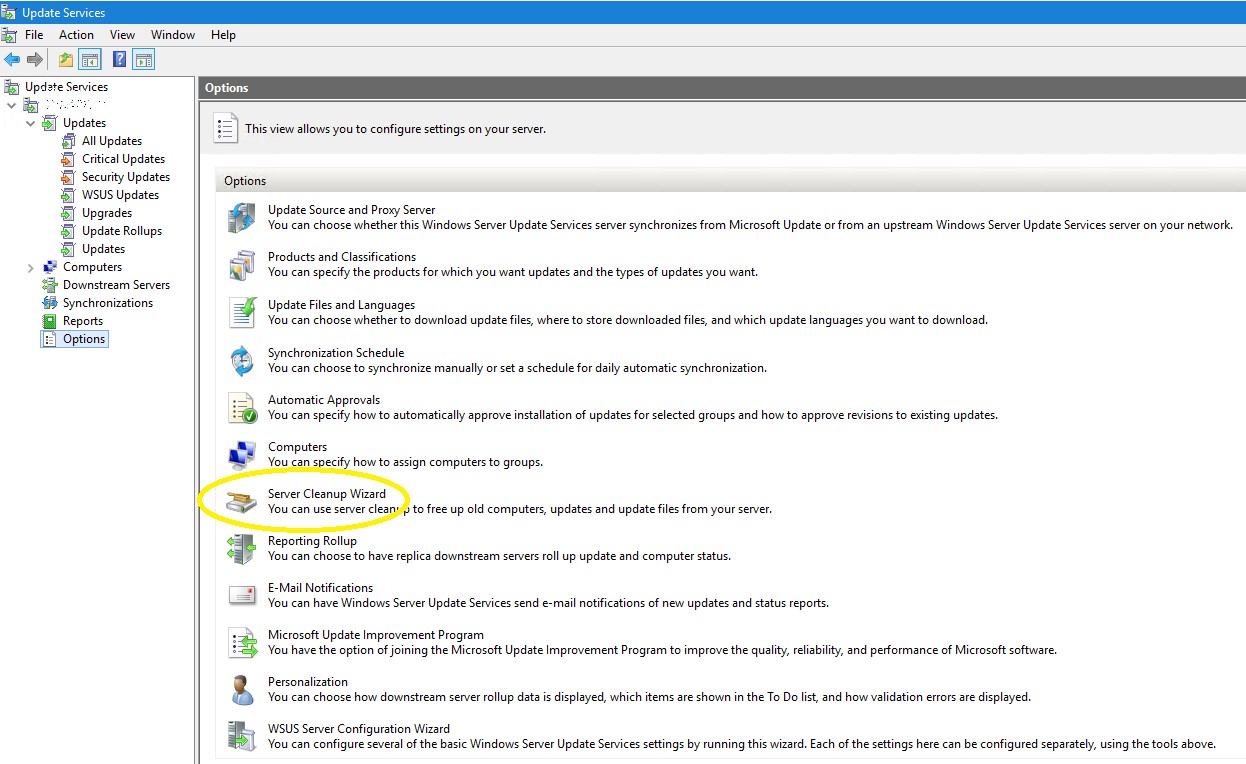Open Products and Classifications option
Screen dimensions: 1246x764
(x=342, y=257)
